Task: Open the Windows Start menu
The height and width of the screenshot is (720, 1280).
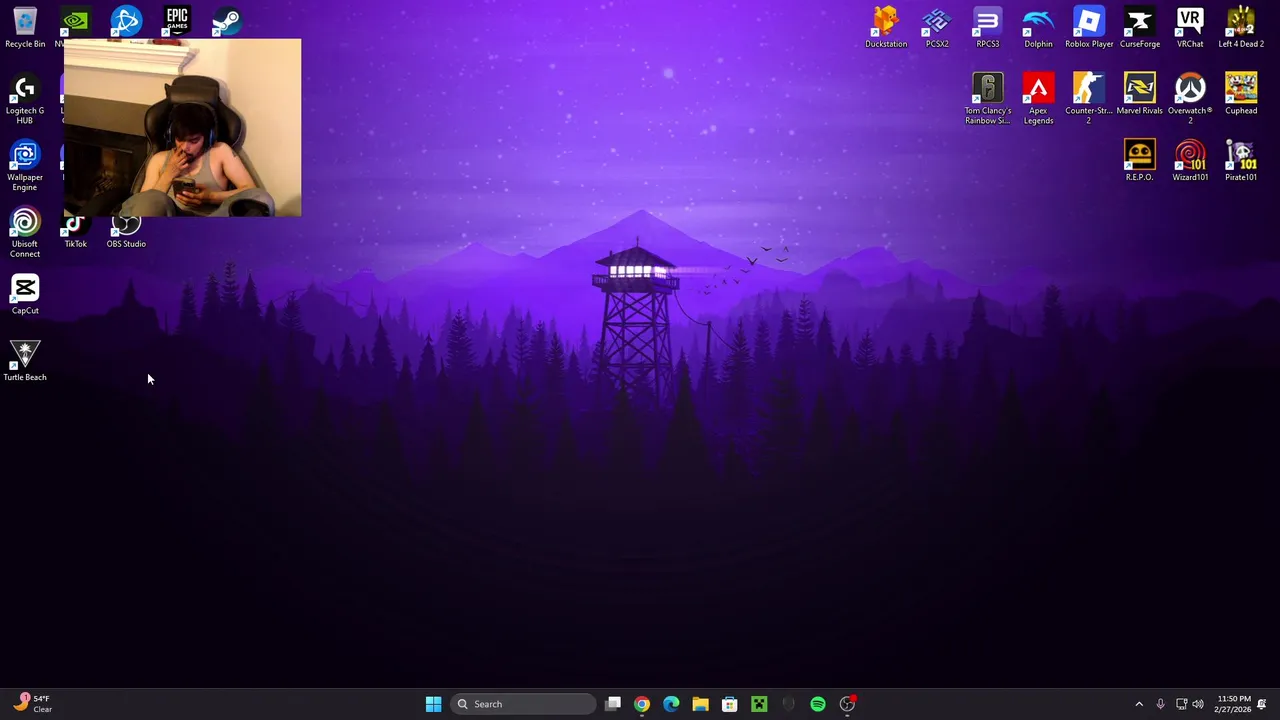Action: [x=433, y=704]
